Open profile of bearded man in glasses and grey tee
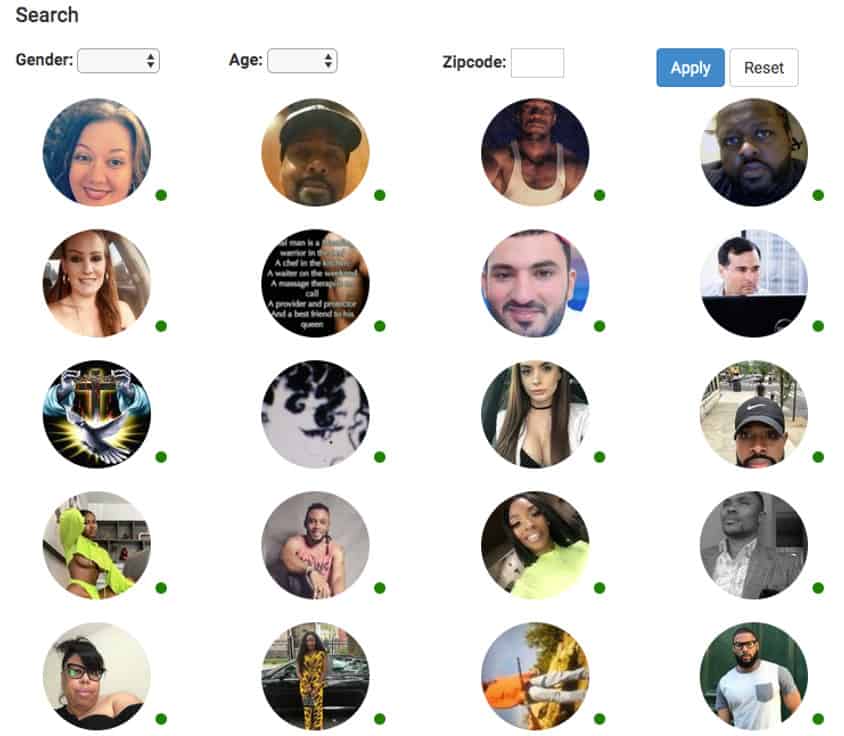The width and height of the screenshot is (844, 736). click(x=754, y=676)
